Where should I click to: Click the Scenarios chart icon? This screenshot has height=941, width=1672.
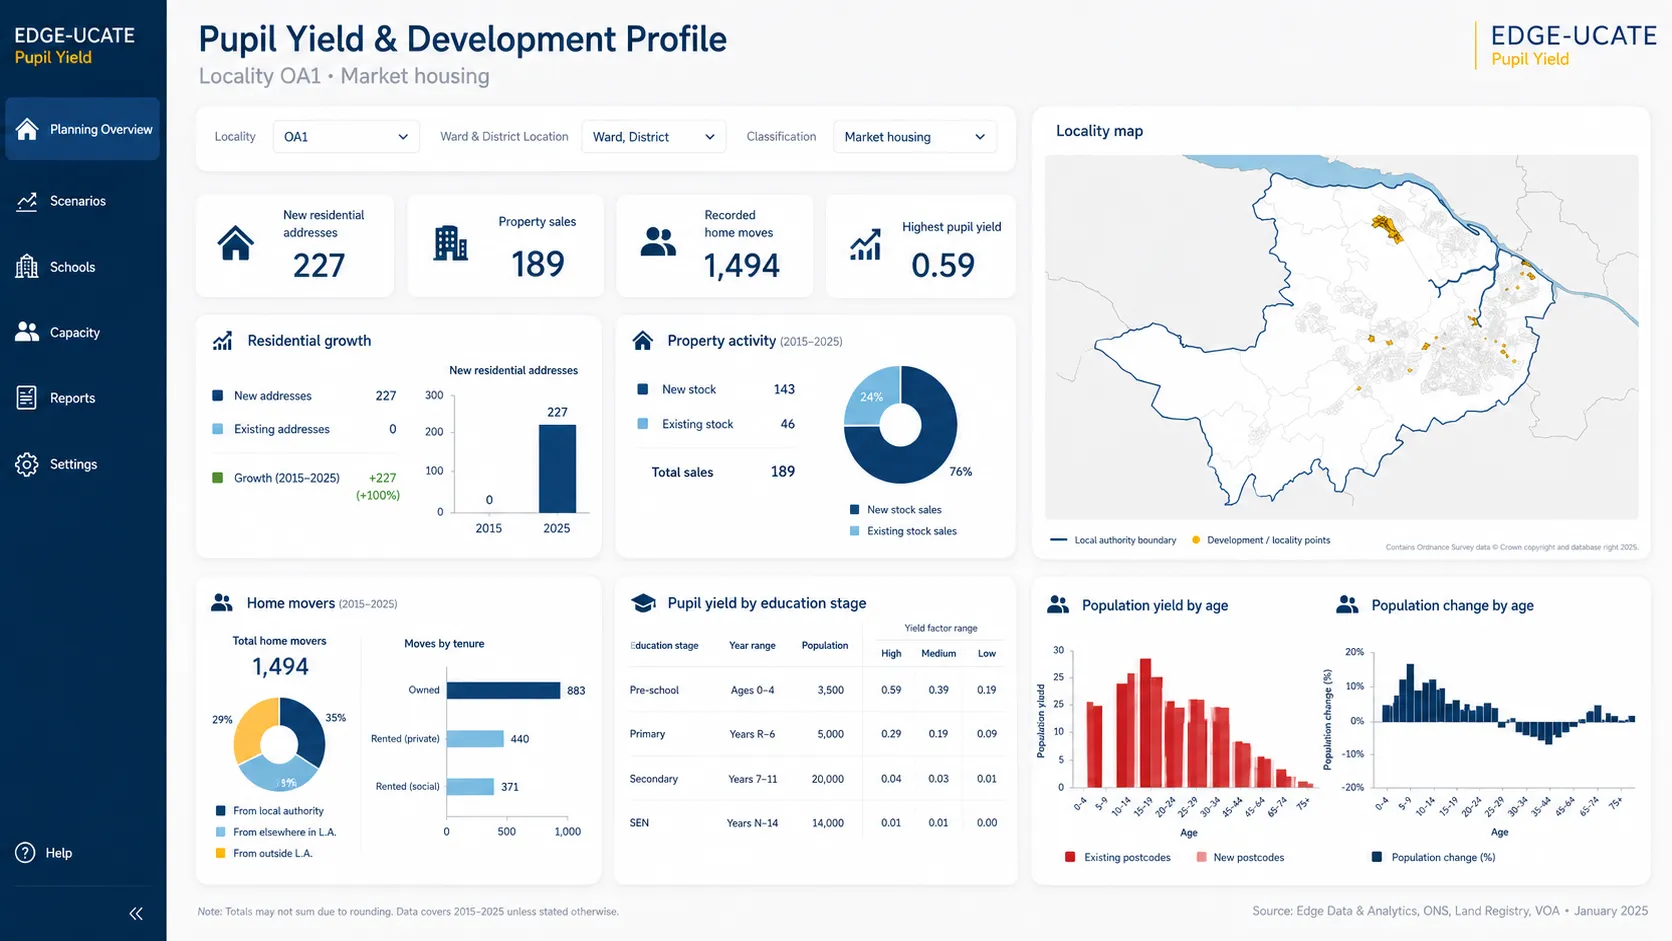tap(27, 201)
